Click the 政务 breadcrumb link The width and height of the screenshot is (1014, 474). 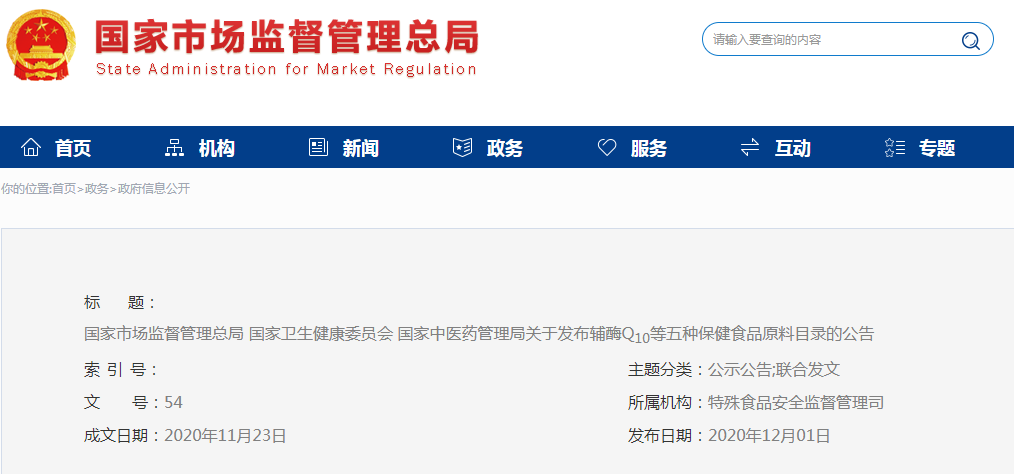click(97, 189)
